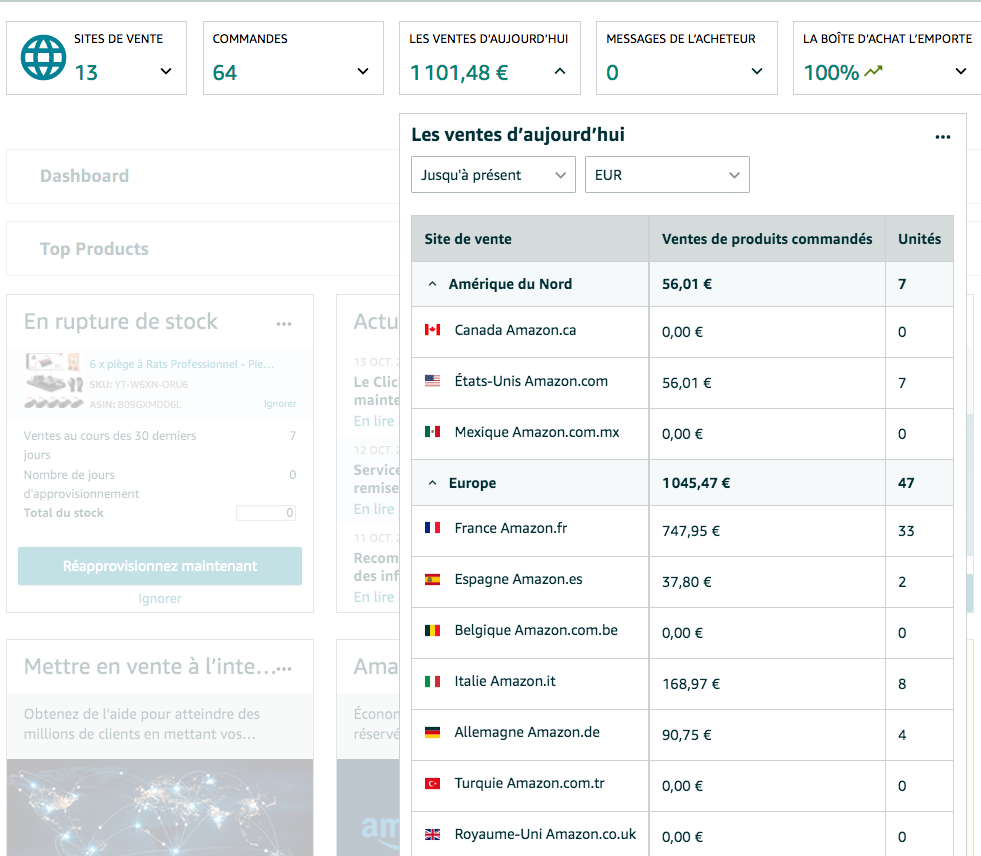Image resolution: width=981 pixels, height=856 pixels.
Task: Click the 13 sales sites count
Action: pyautogui.click(x=86, y=73)
